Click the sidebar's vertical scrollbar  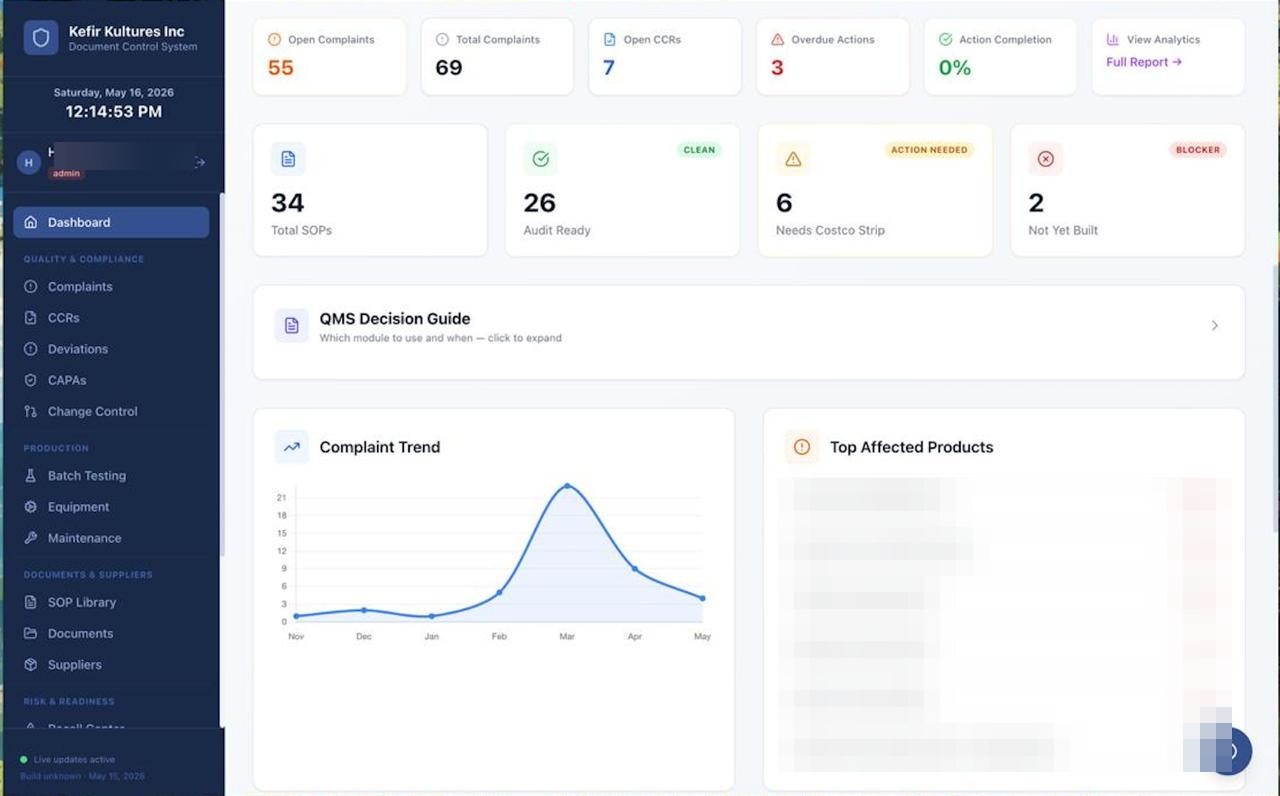222,375
